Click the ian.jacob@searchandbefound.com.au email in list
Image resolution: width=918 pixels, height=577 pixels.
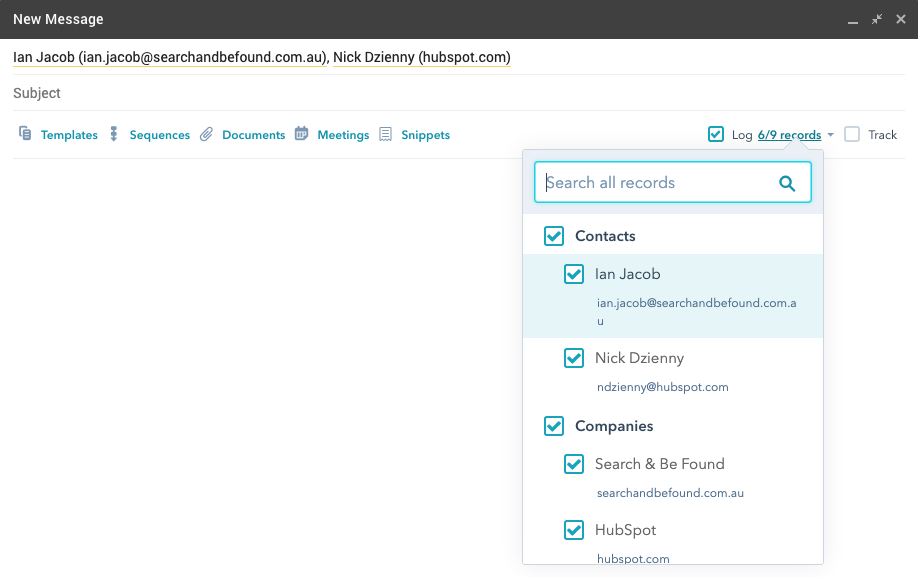click(697, 311)
